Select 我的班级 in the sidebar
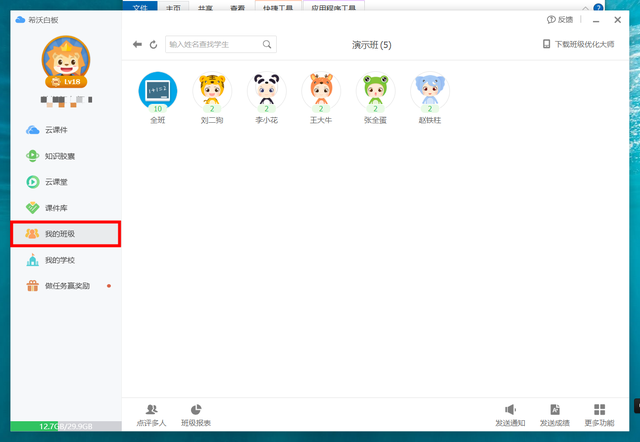 pyautogui.click(x=65, y=234)
